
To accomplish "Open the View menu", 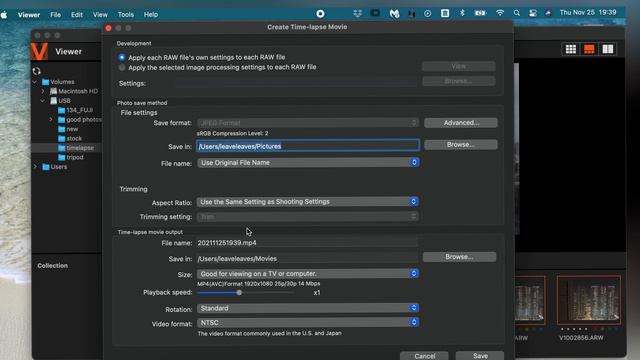I will pyautogui.click(x=100, y=14).
